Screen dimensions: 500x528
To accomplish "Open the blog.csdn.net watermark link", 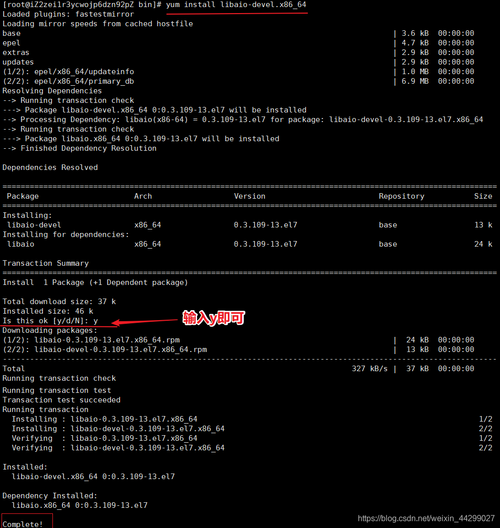I will coord(426,518).
